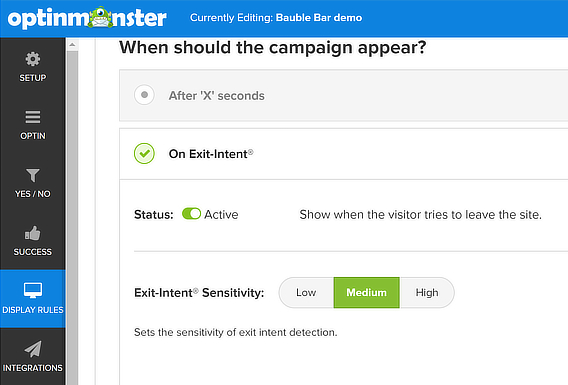This screenshot has width=568, height=385.
Task: Click the INTEGRATIONS sidebar label
Action: click(x=33, y=368)
